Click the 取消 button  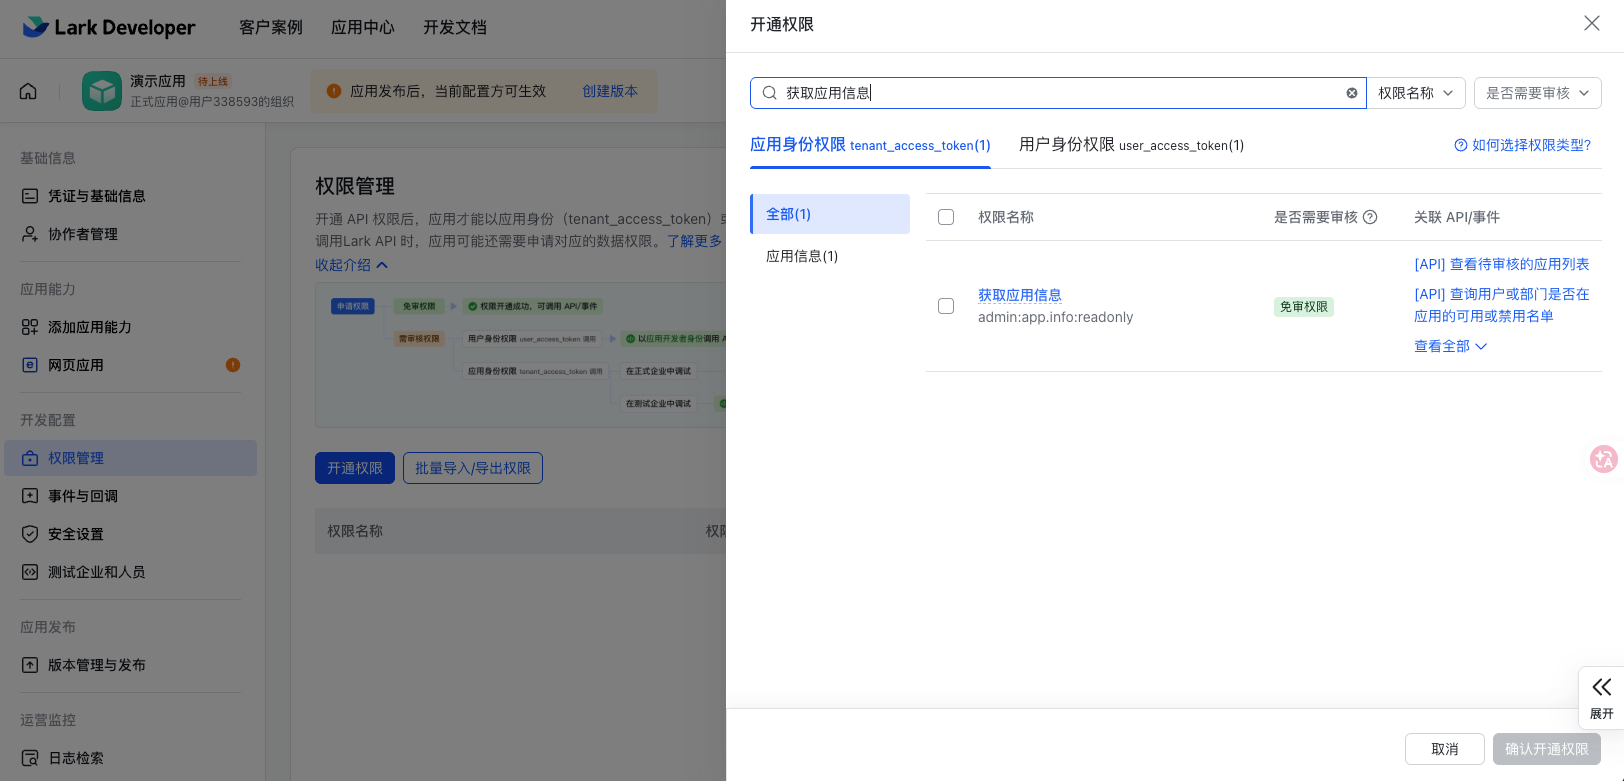[x=1444, y=749]
